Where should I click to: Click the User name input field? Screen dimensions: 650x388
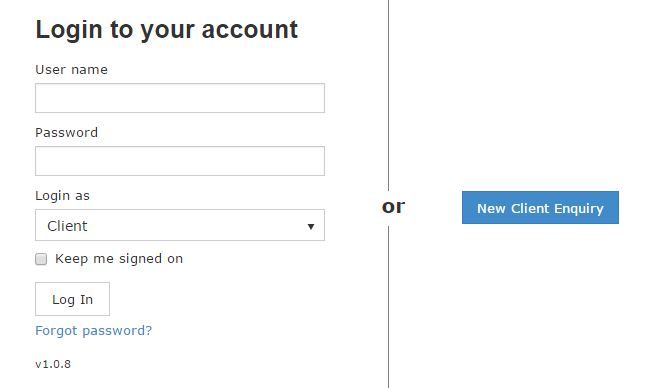click(180, 98)
